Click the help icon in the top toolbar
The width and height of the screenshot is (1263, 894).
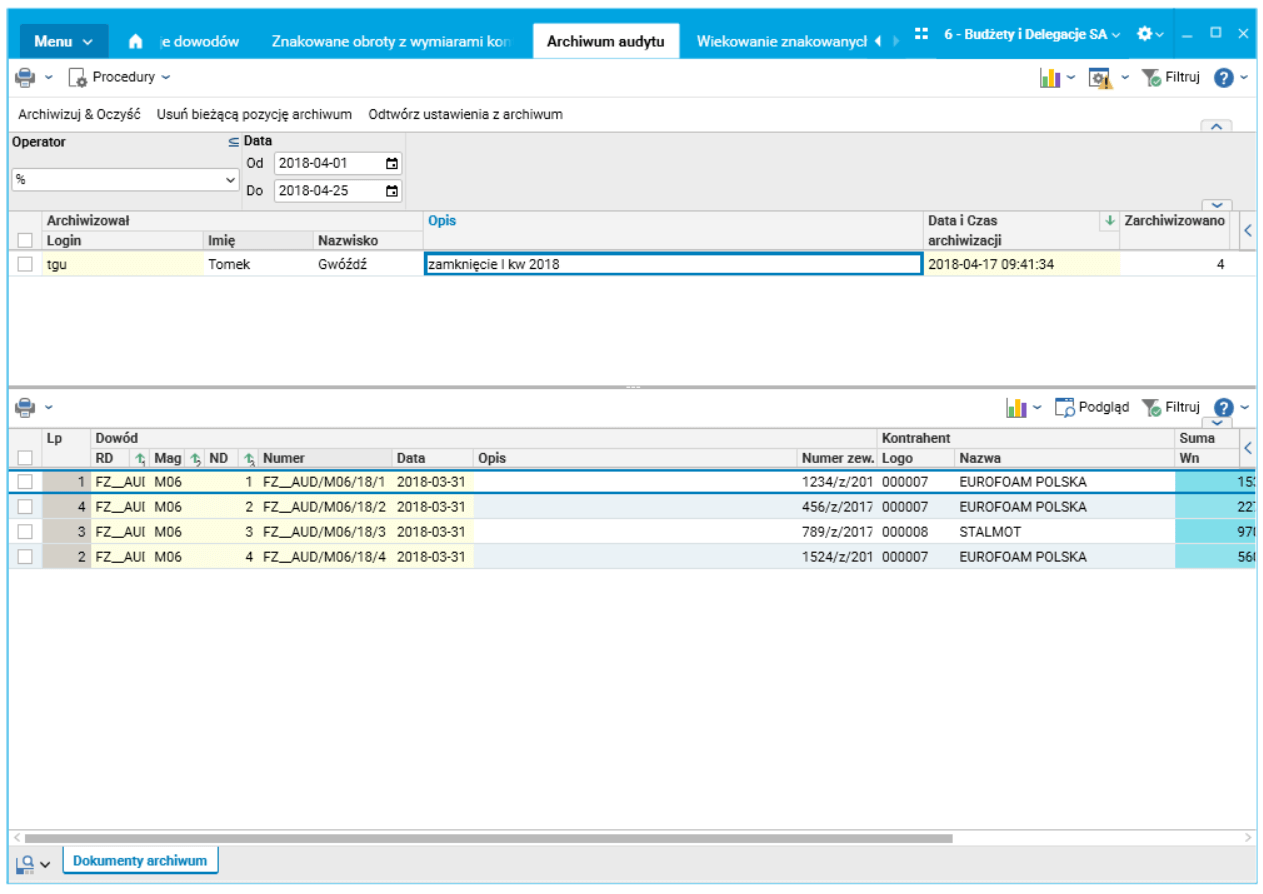1222,78
